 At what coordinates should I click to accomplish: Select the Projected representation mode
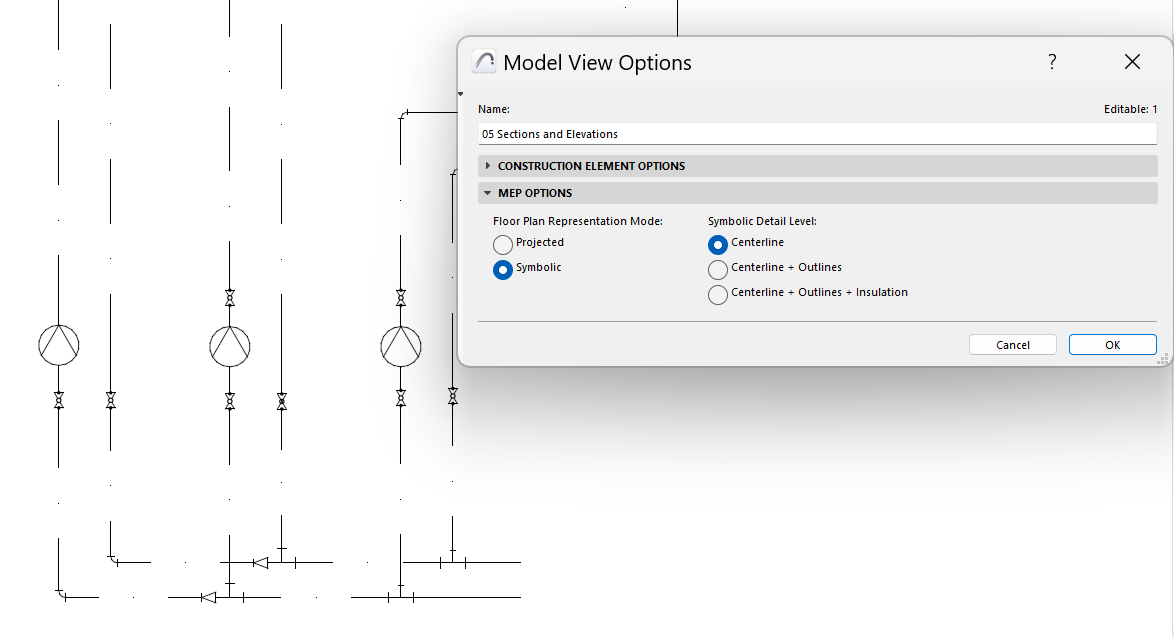(503, 244)
